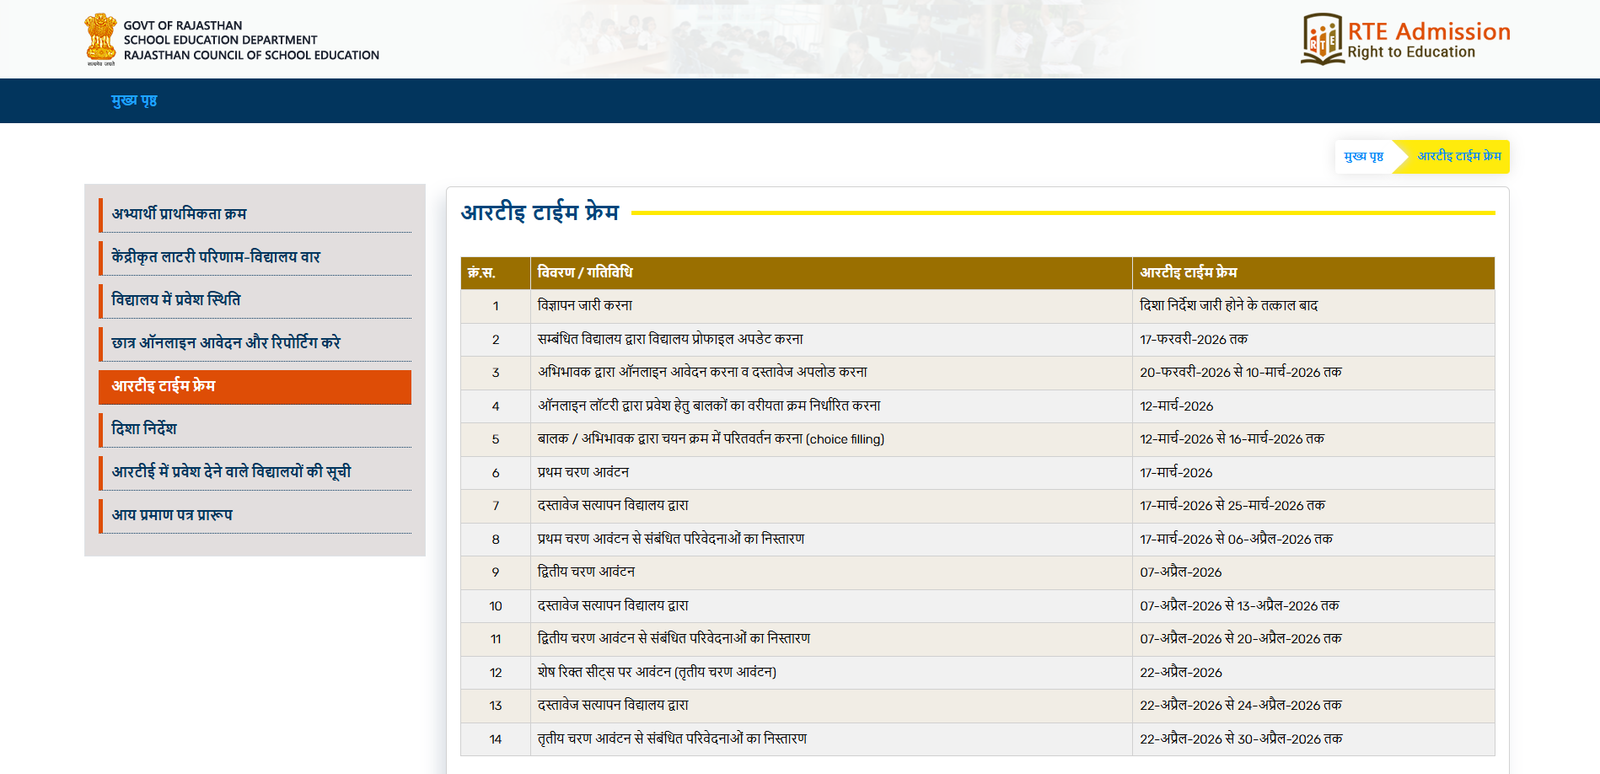Click दिशा निर्देश जारी होने के तत्काल बाद

click(x=1229, y=306)
